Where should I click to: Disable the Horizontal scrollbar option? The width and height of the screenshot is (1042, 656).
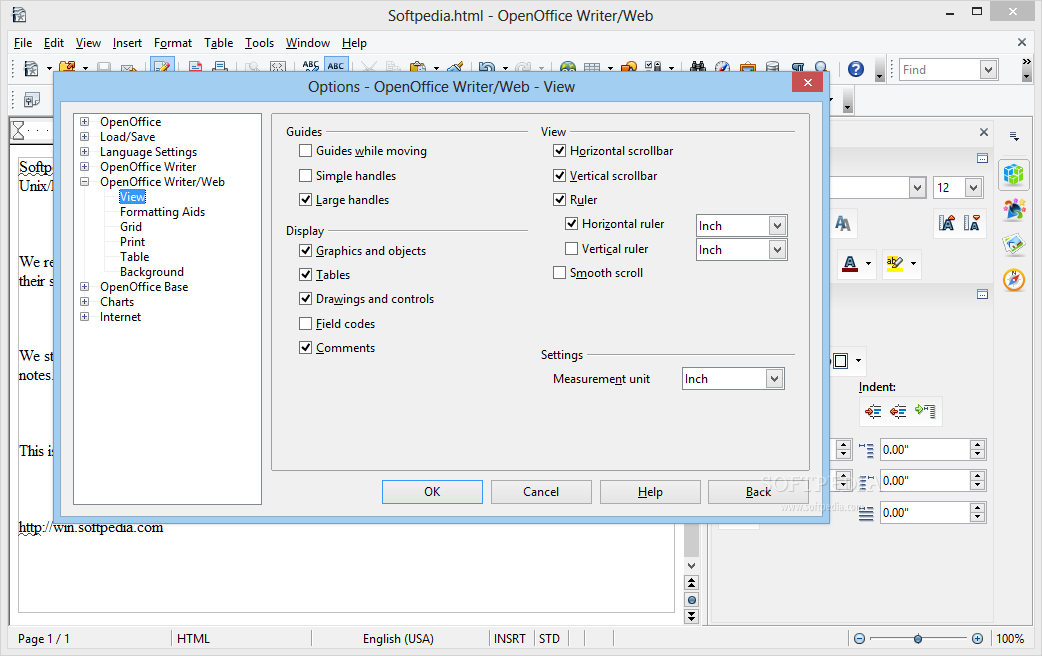(560, 151)
